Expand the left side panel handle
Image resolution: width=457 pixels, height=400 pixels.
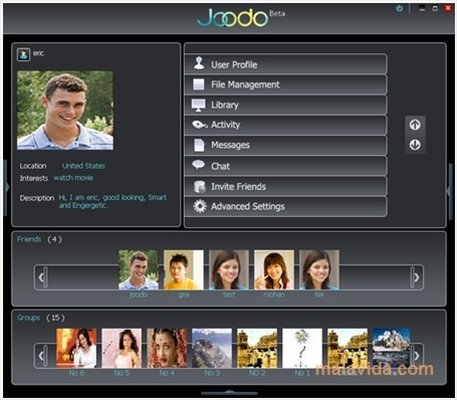tap(6, 188)
